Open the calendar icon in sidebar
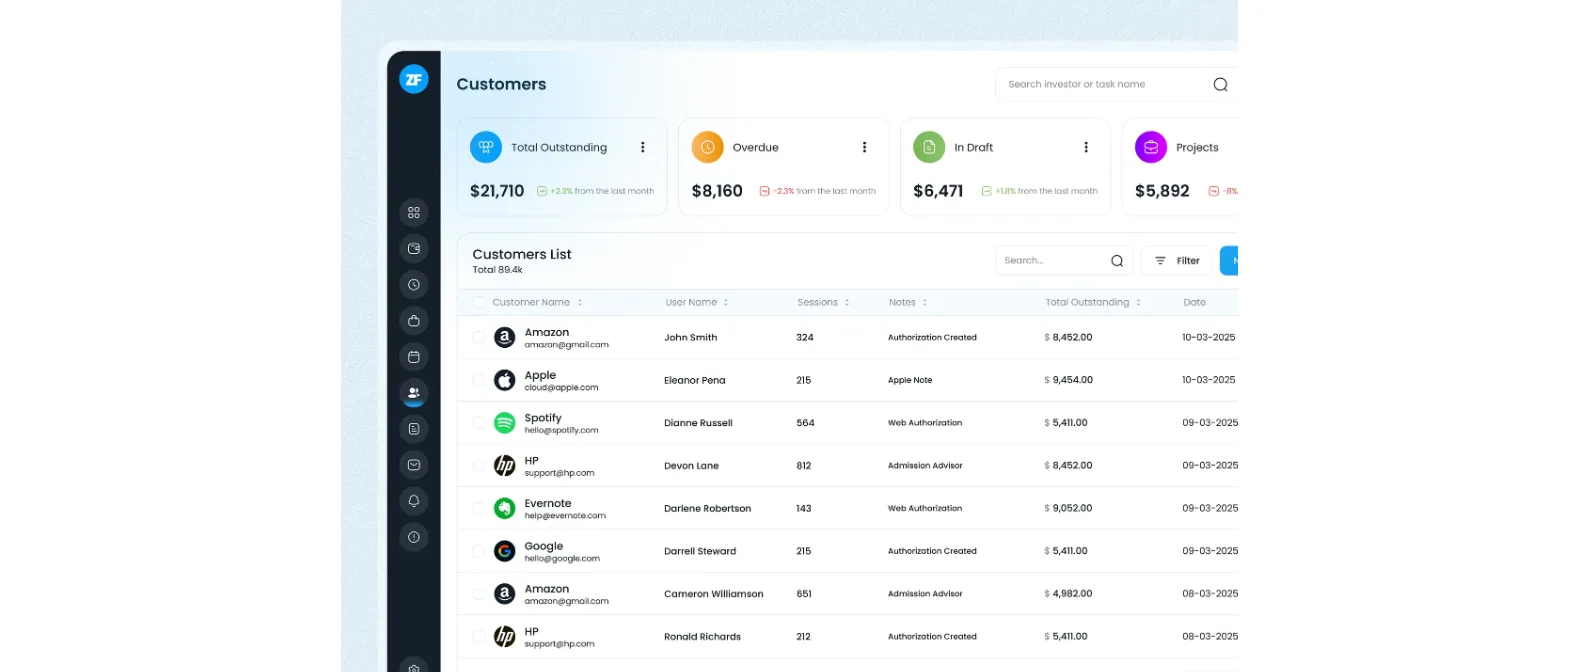Viewport: 1579px width, 672px height. (x=414, y=357)
